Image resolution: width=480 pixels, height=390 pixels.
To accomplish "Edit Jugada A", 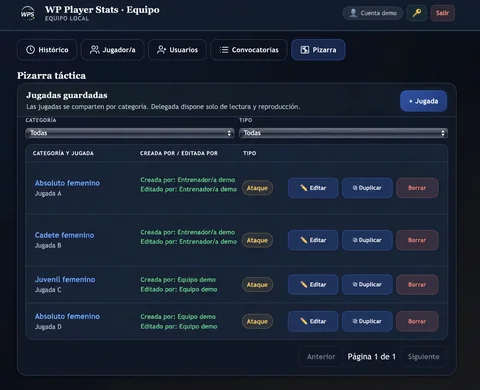I will [313, 188].
